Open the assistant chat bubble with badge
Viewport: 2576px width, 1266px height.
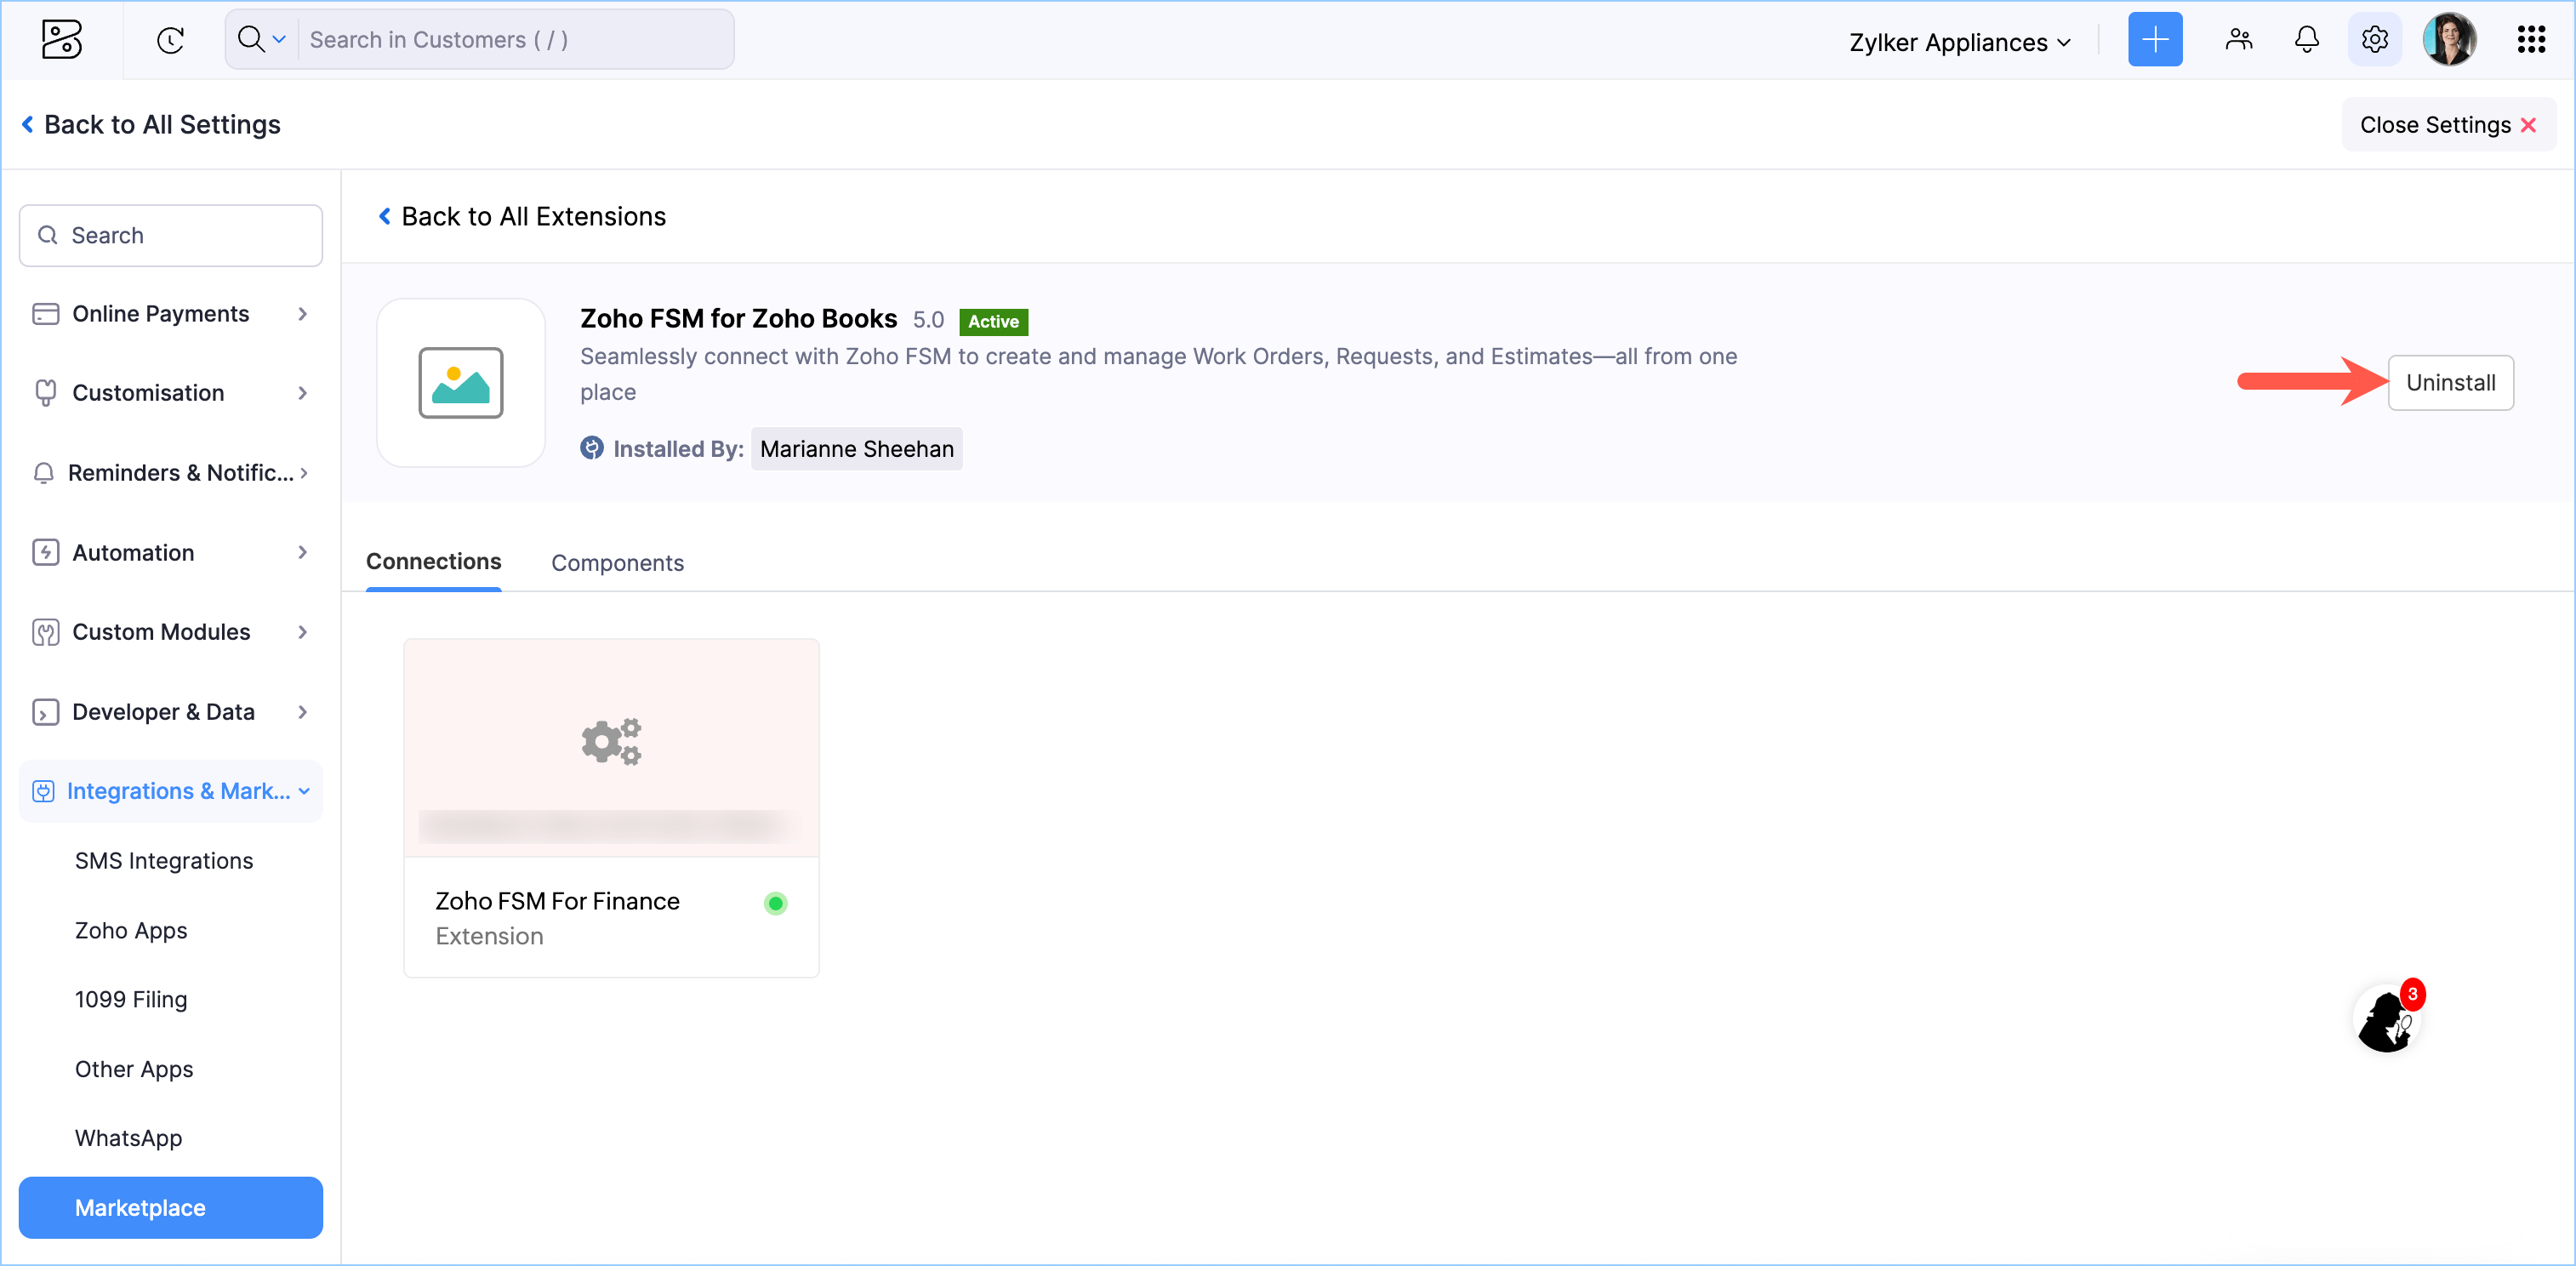tap(2388, 1018)
